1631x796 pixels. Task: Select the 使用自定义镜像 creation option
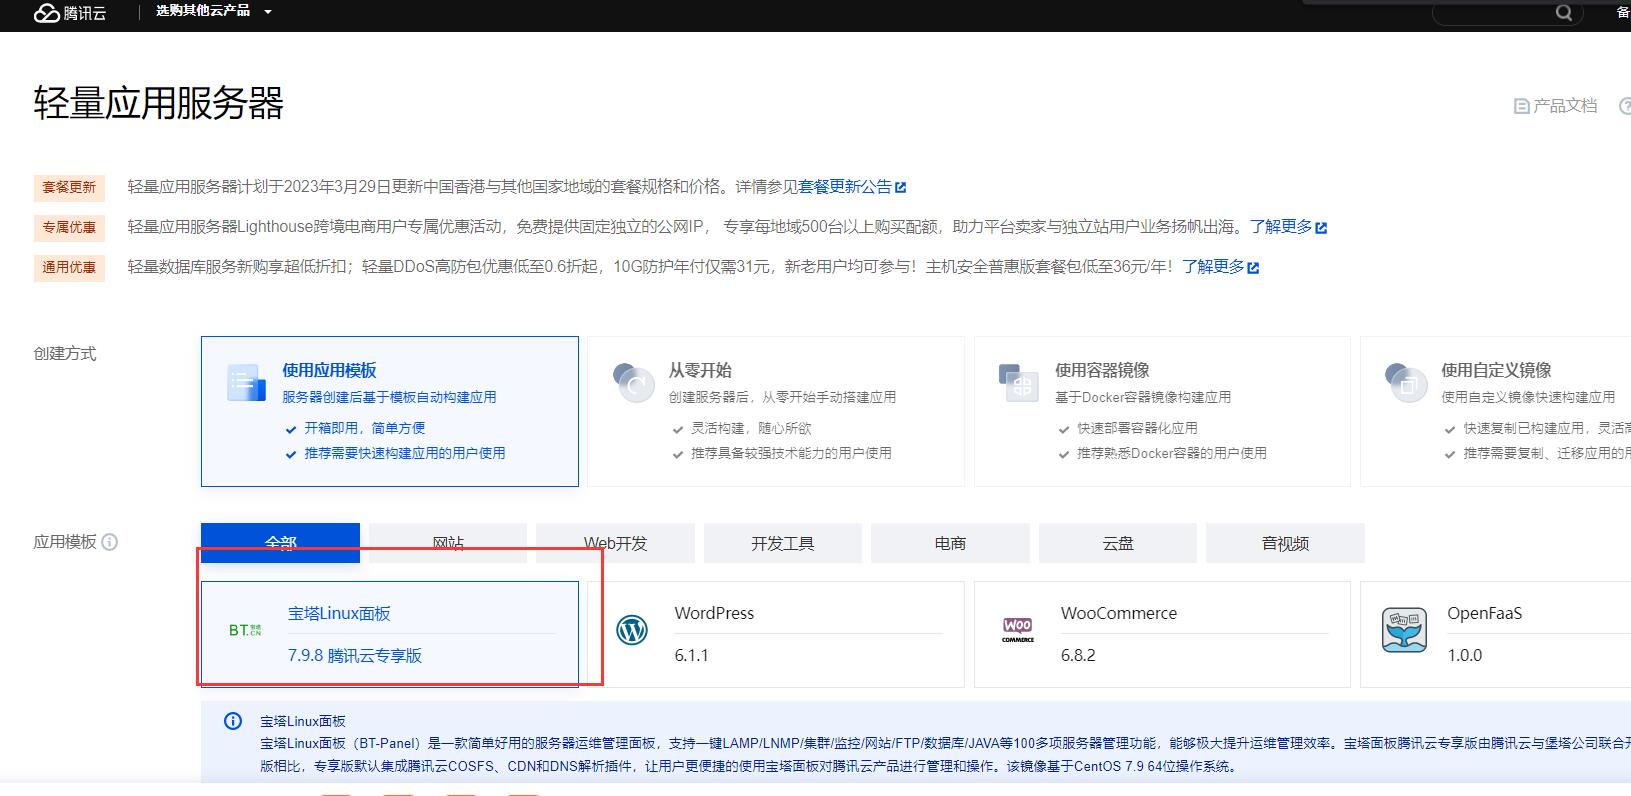(x=1496, y=411)
